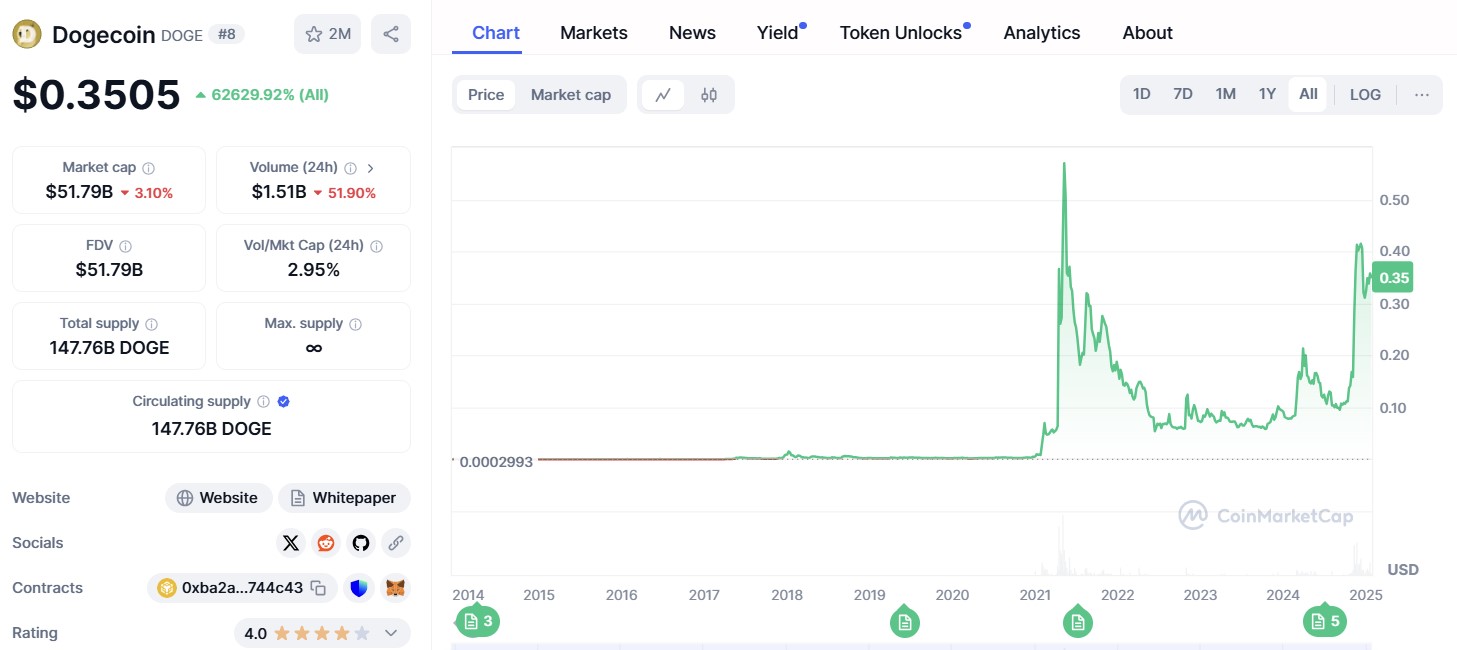
Task: Expand the Rating stars dropdown
Action: (x=390, y=632)
